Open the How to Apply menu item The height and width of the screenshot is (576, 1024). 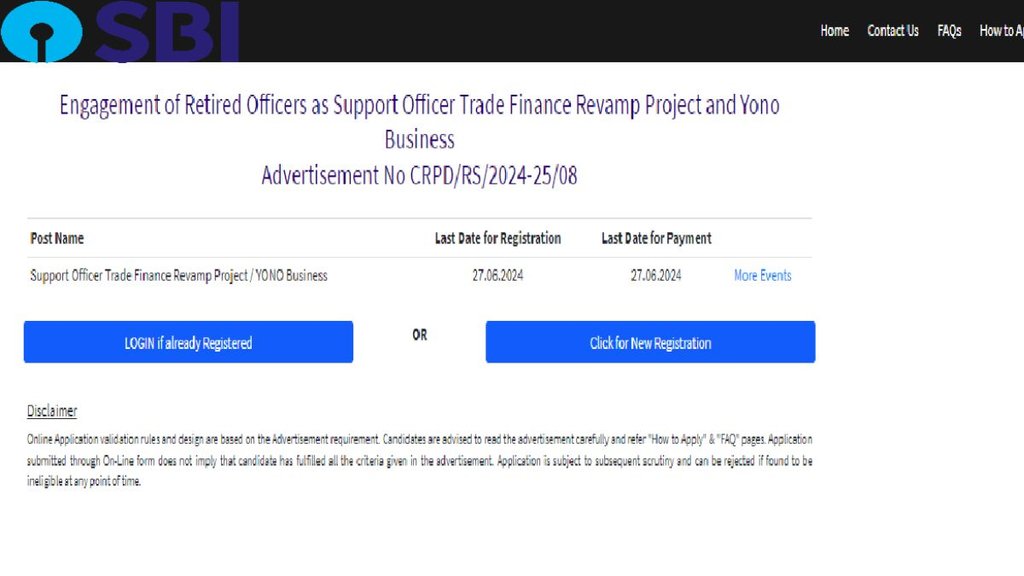click(1001, 31)
